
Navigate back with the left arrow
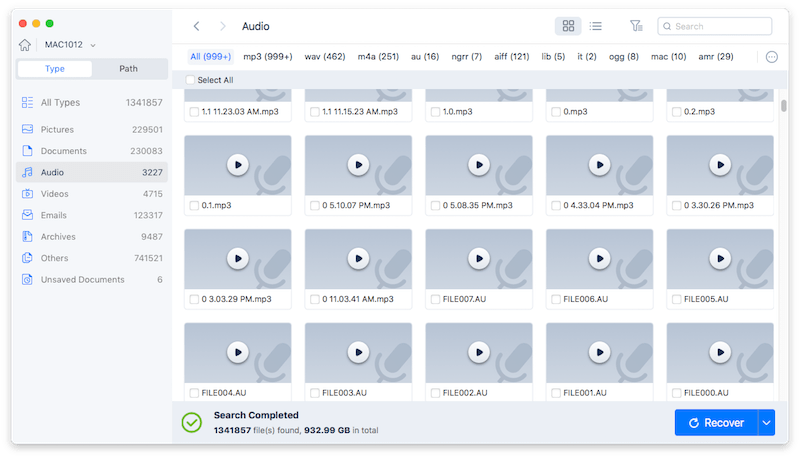196,26
